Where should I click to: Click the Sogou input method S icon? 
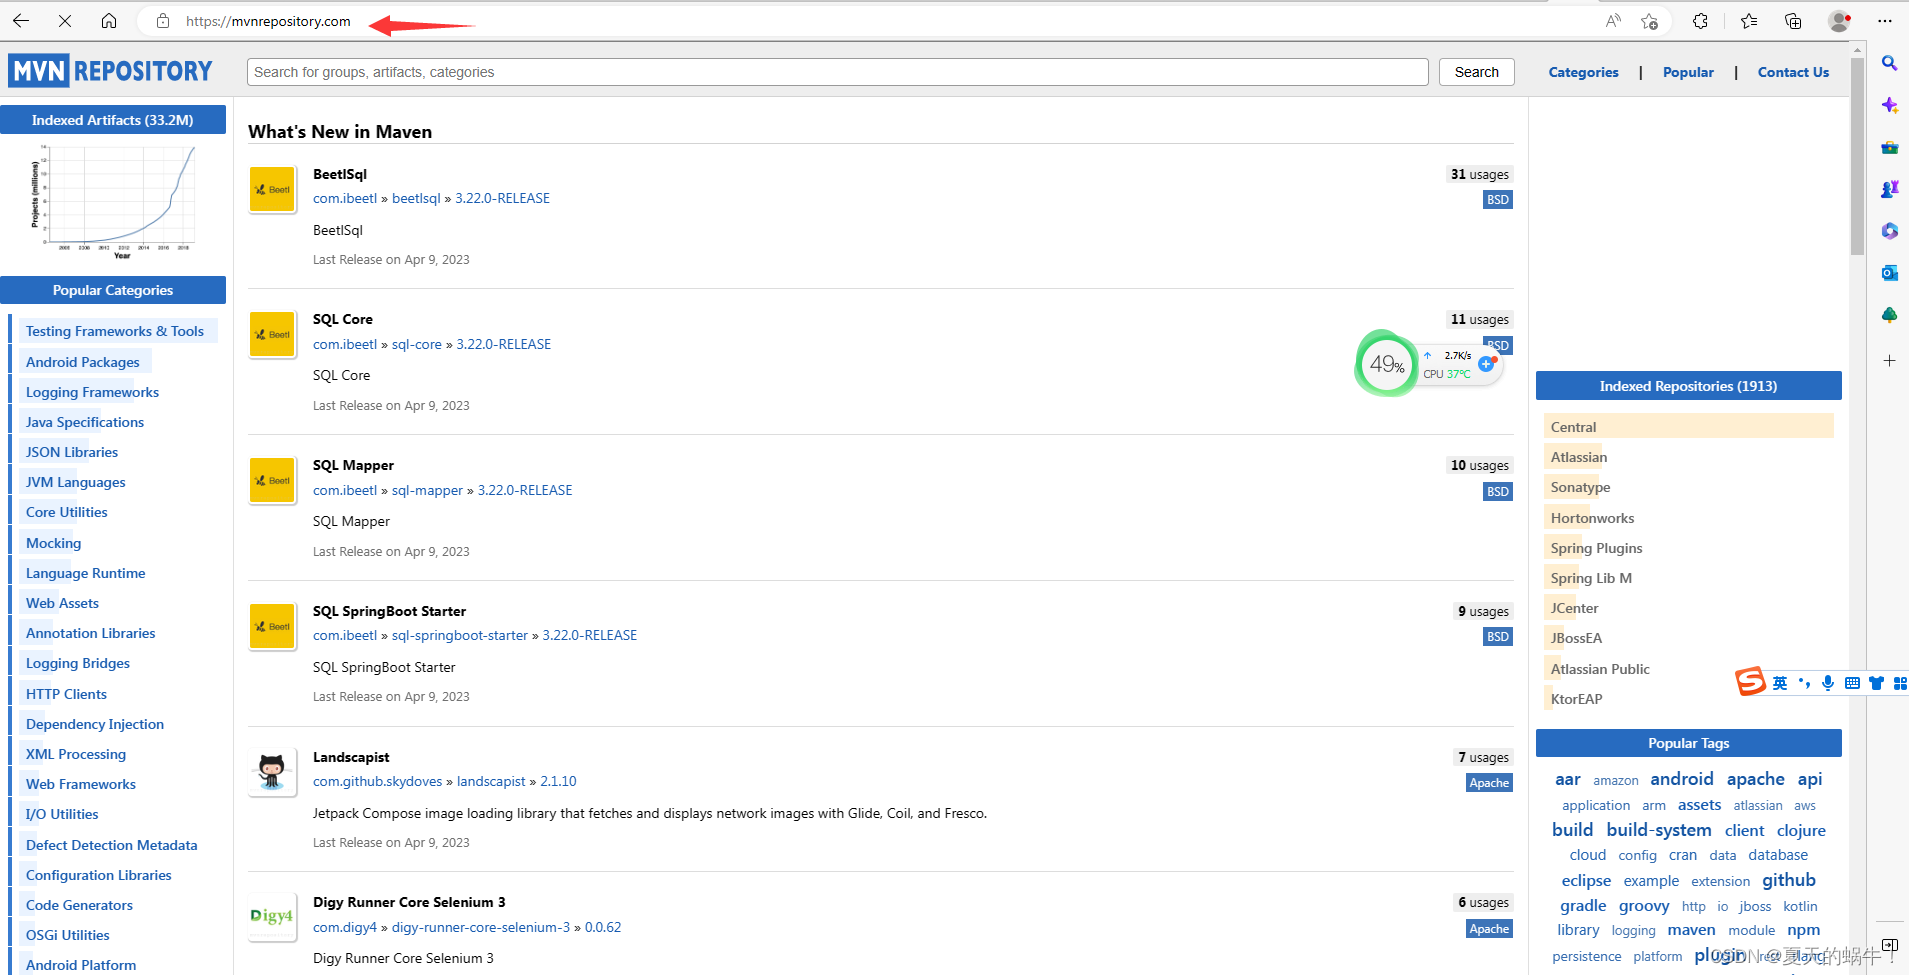(x=1750, y=682)
